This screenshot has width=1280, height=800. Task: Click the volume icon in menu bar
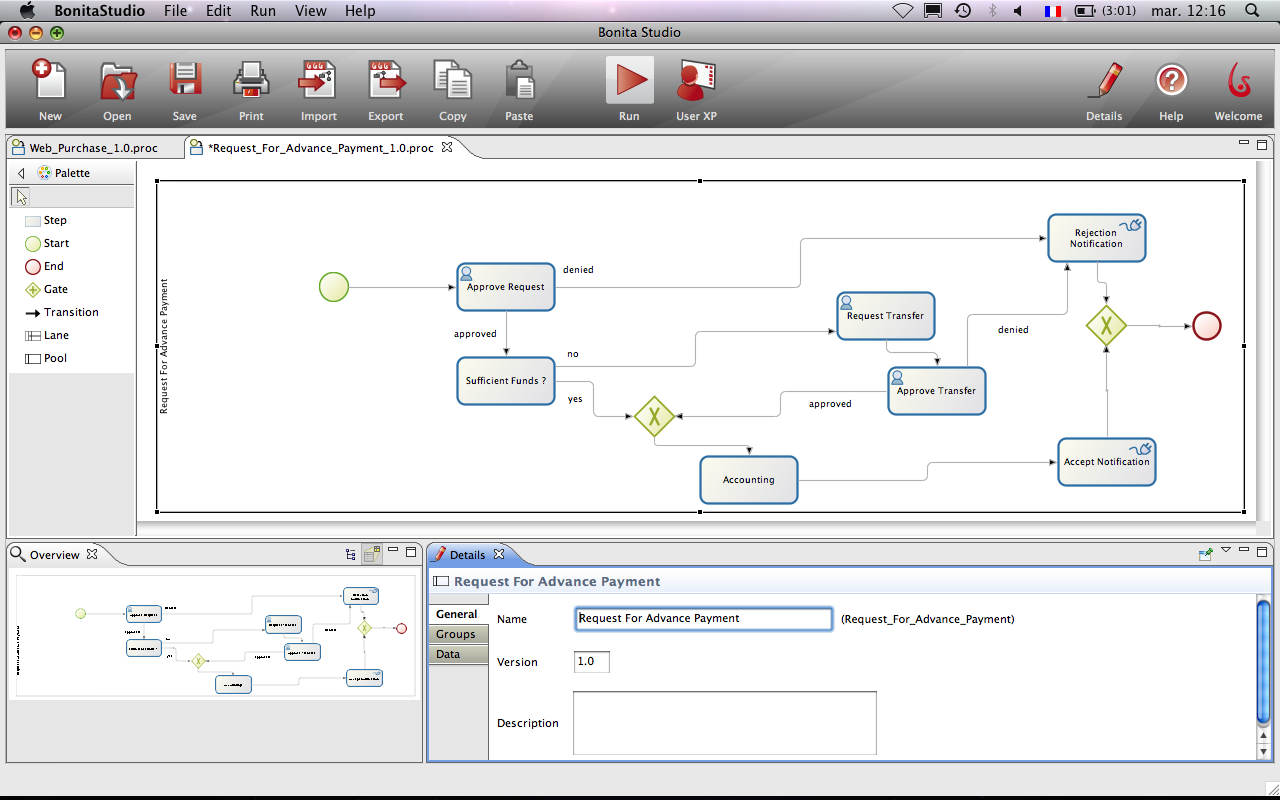(x=1018, y=11)
